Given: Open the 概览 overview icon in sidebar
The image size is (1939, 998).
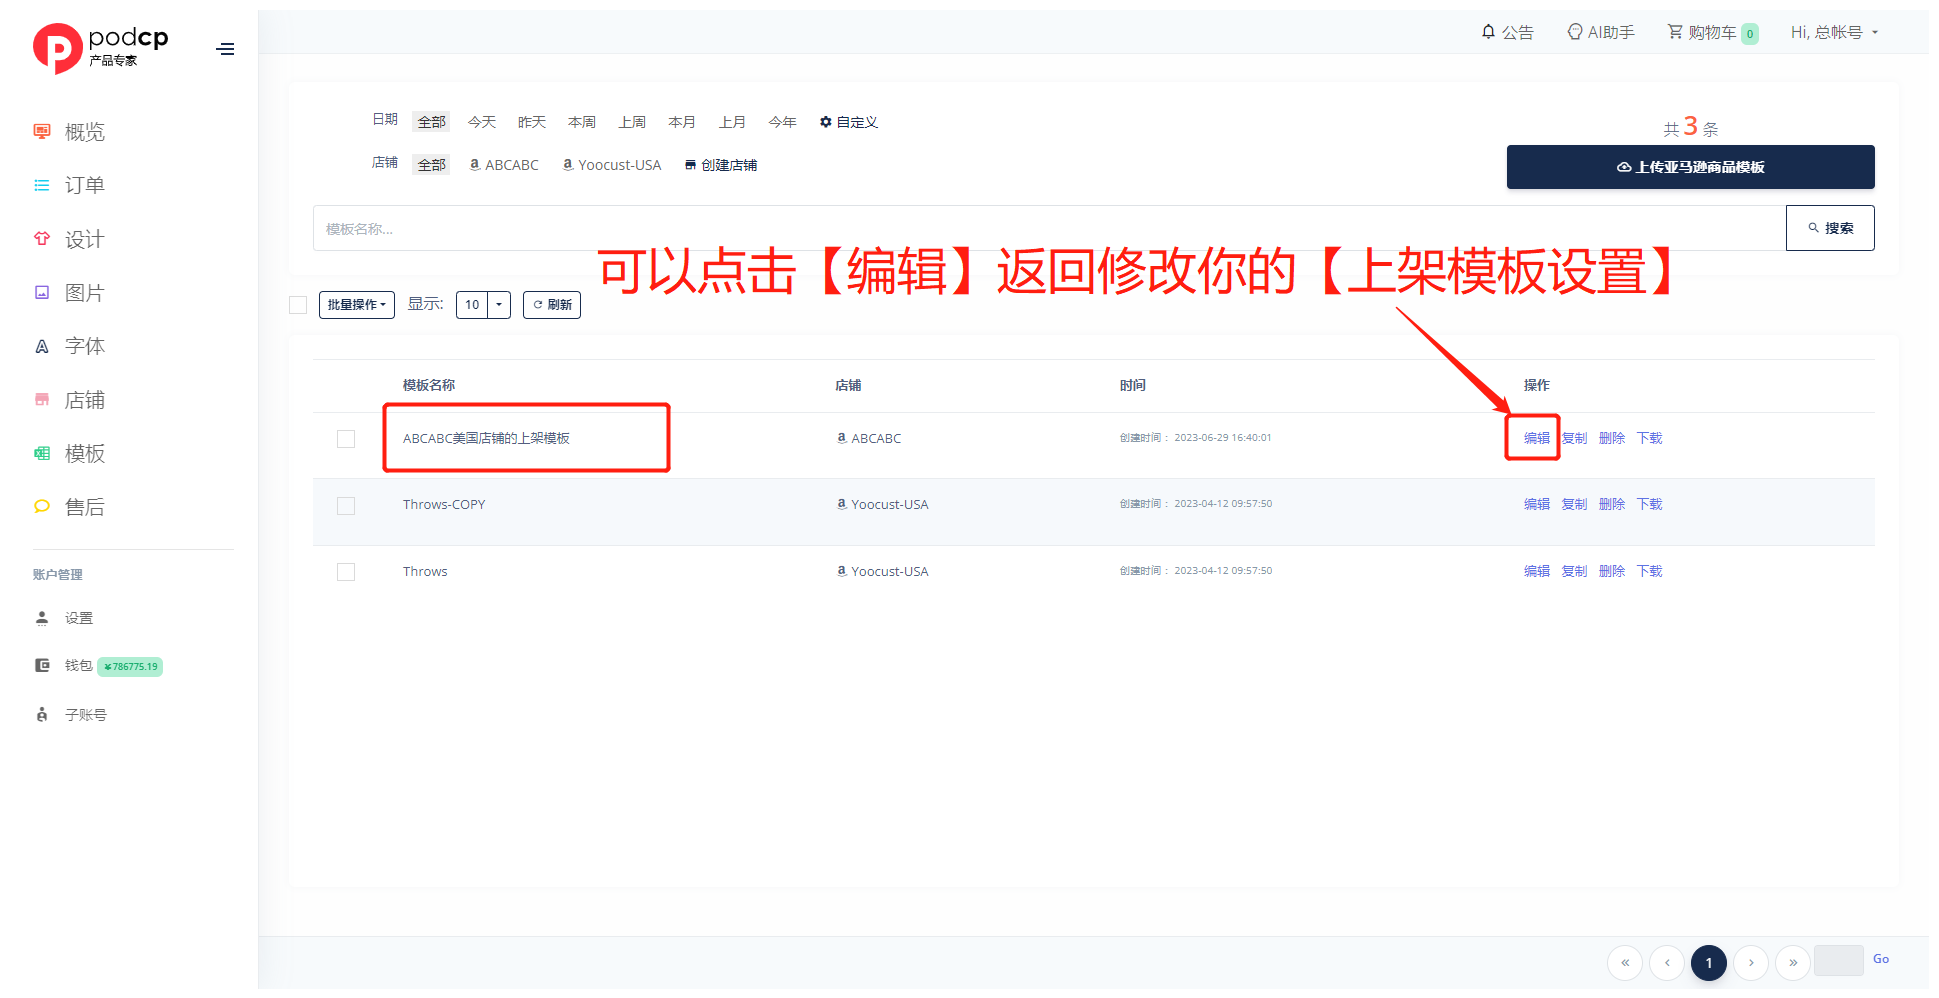Looking at the screenshot, I should 42,131.
